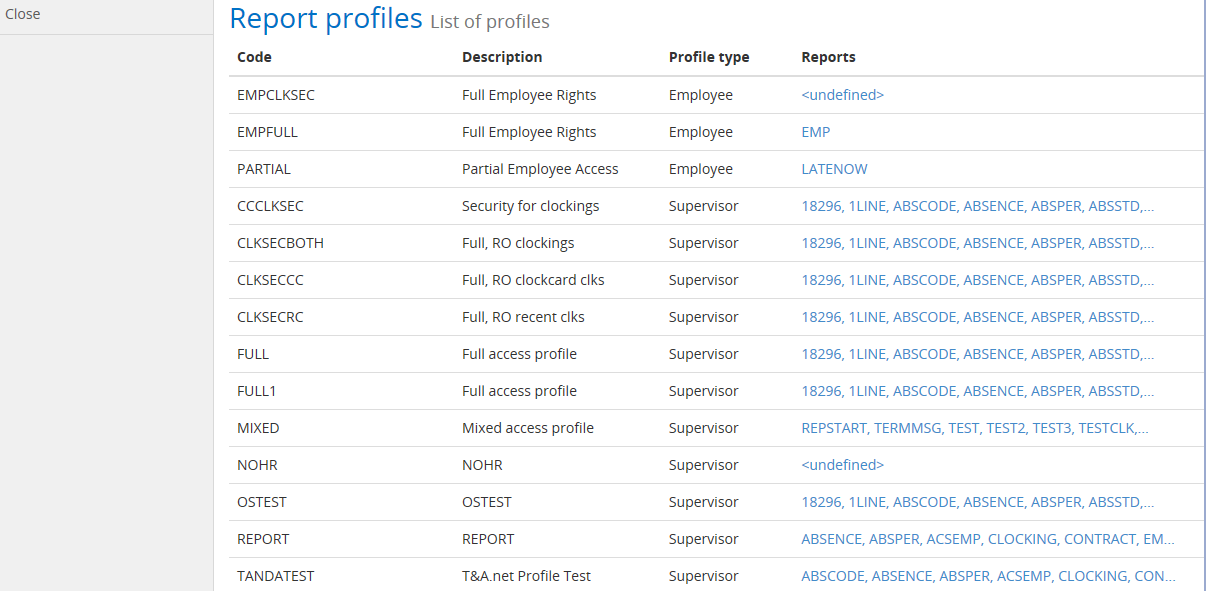The width and height of the screenshot is (1206, 591).
Task: Open reports list for MIXED profile
Action: click(974, 428)
